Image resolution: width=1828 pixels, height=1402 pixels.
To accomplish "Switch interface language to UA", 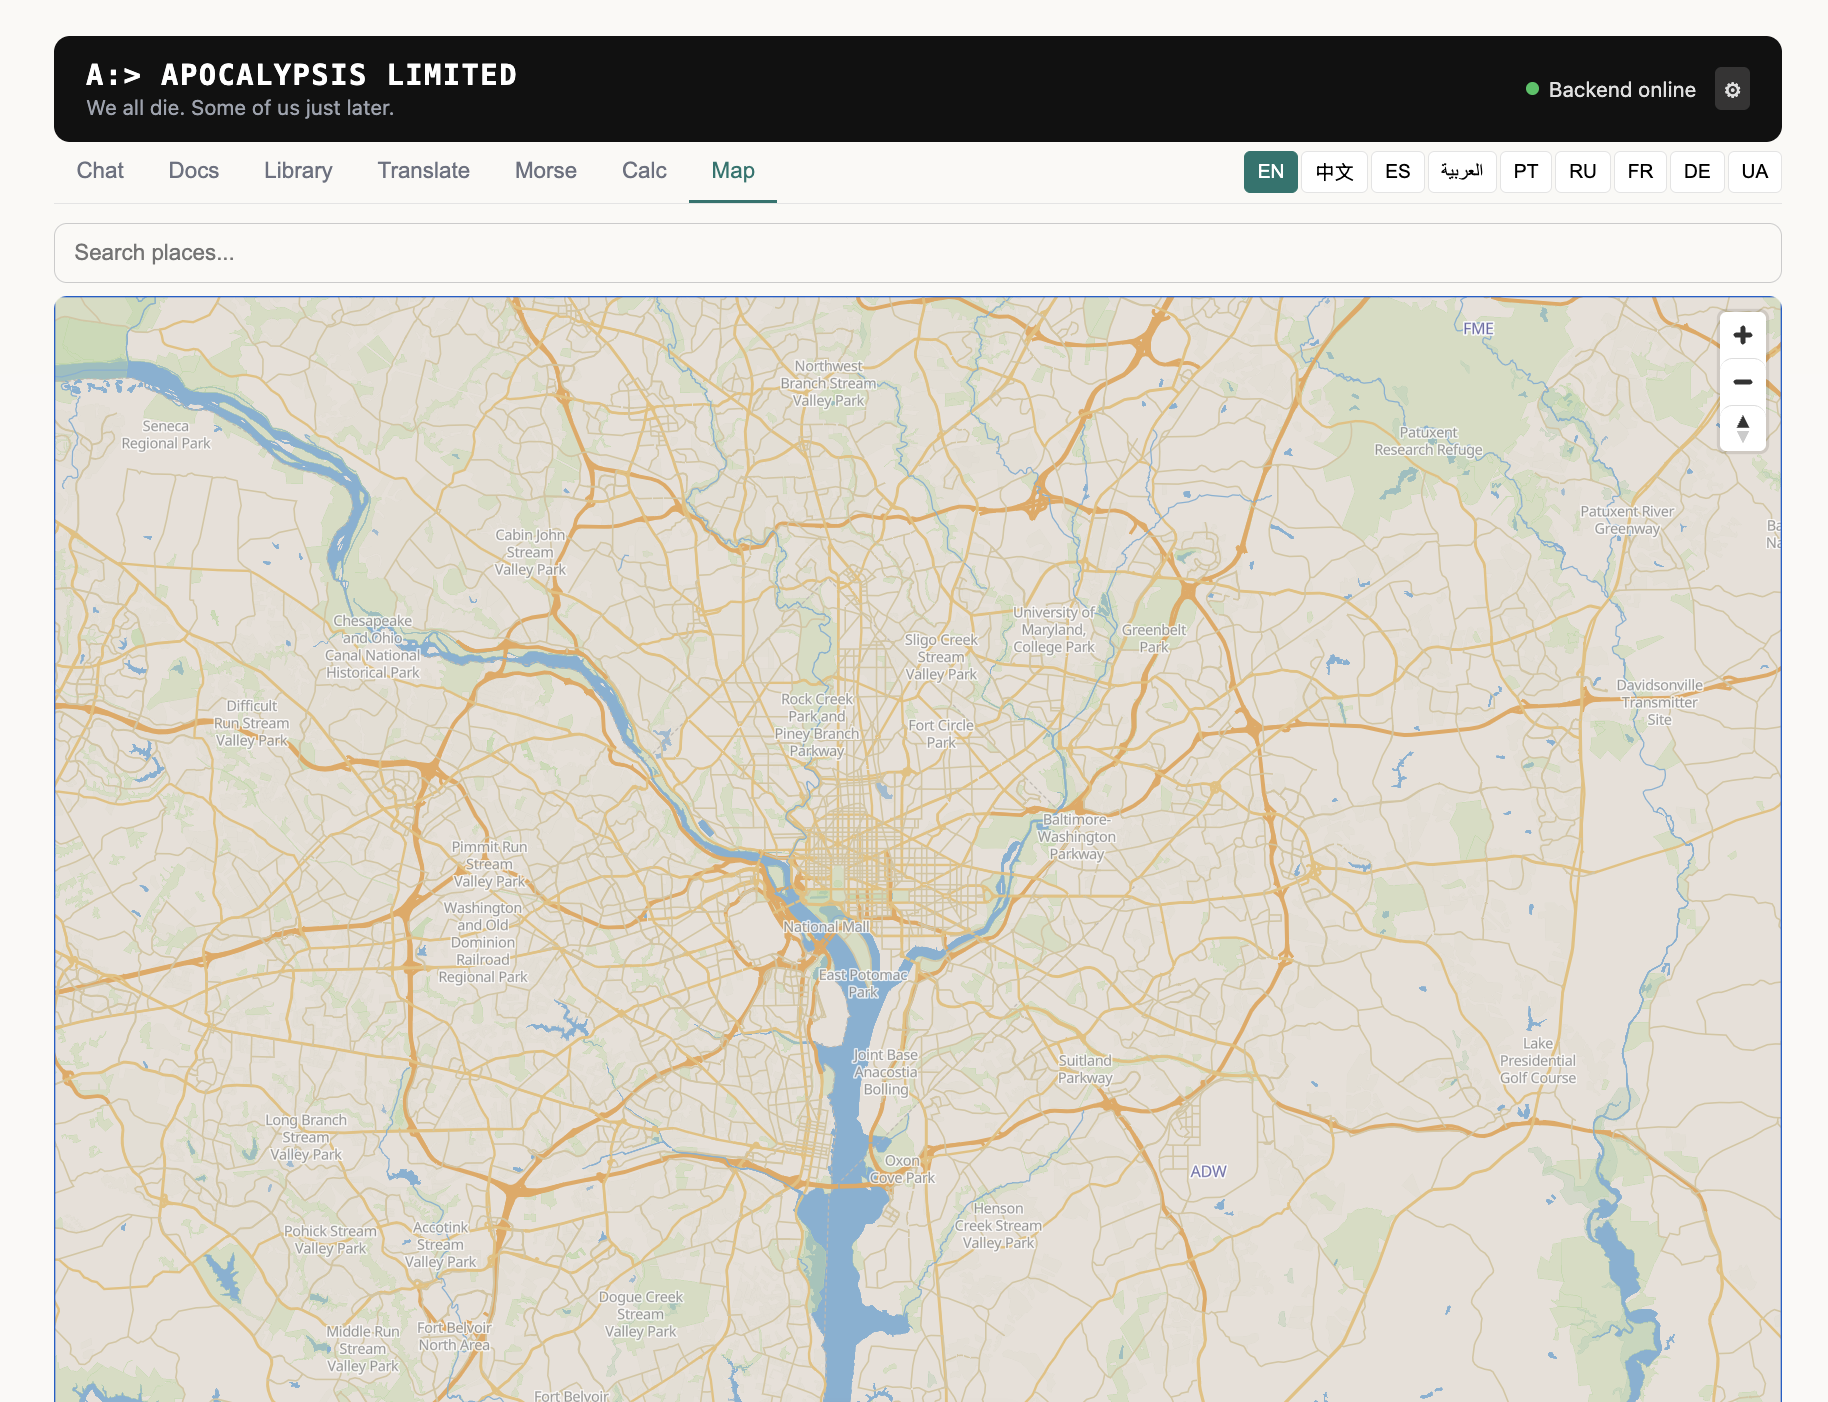I will point(1754,171).
